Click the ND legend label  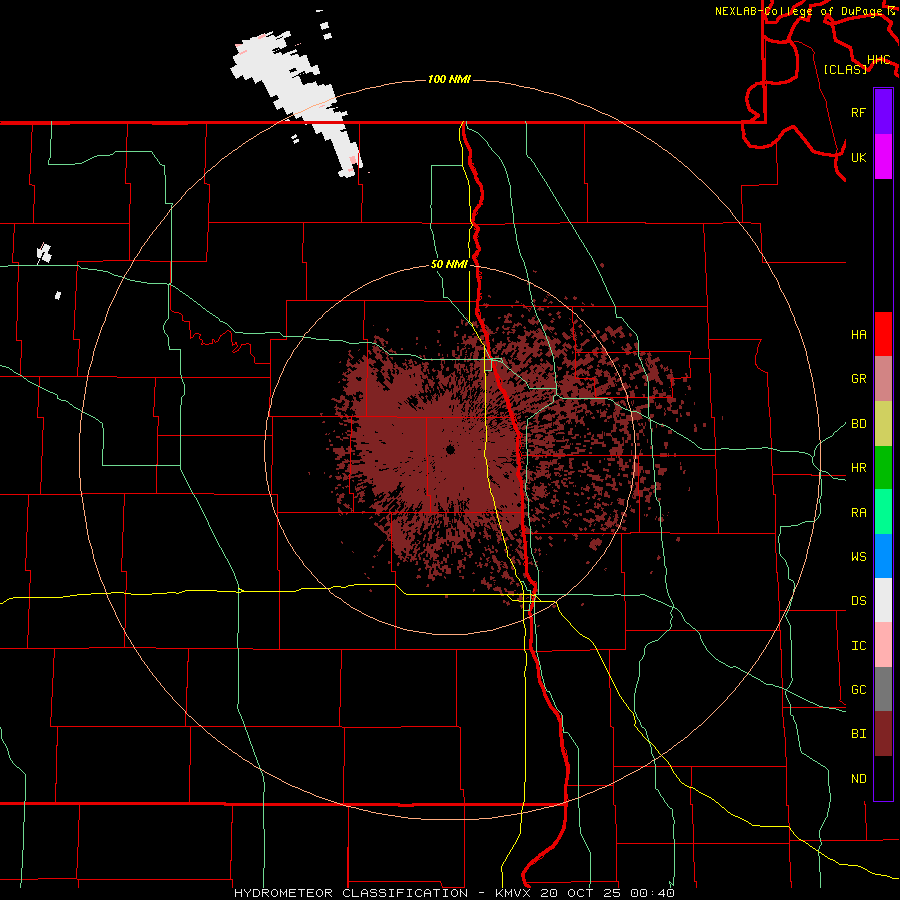858,778
